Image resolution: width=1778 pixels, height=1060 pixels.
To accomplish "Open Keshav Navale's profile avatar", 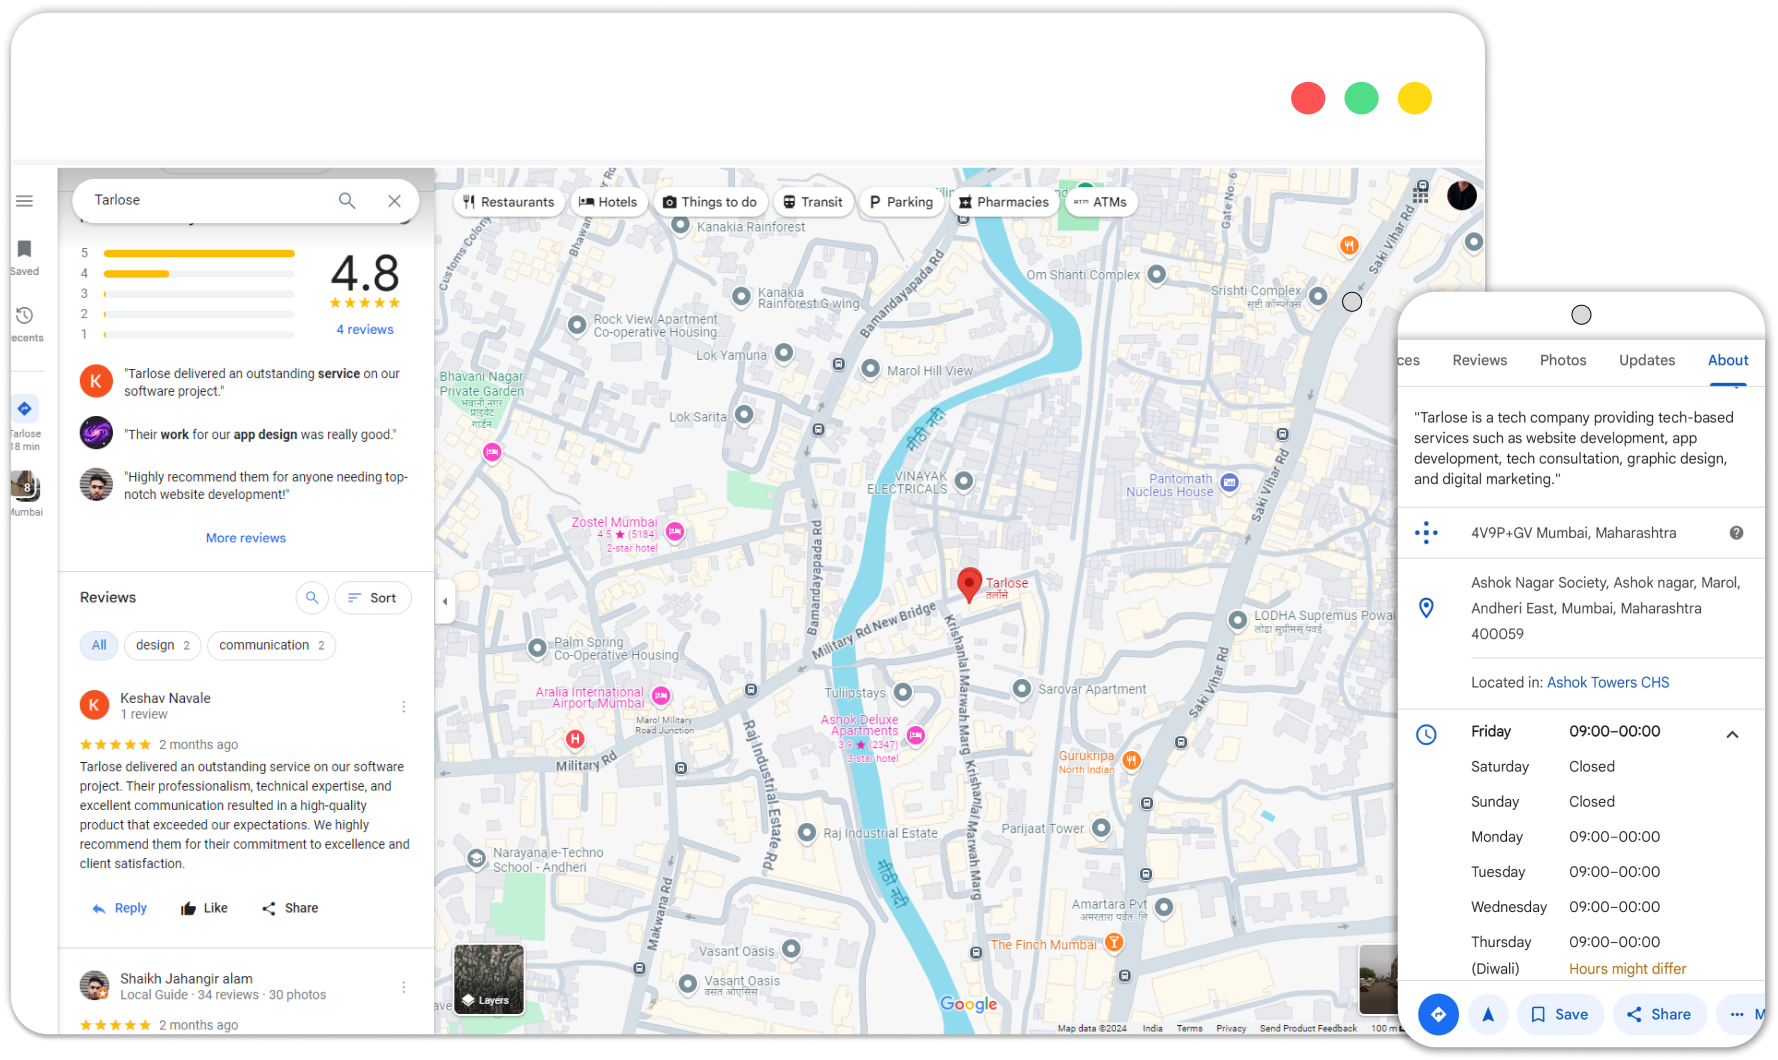I will pyautogui.click(x=94, y=705).
